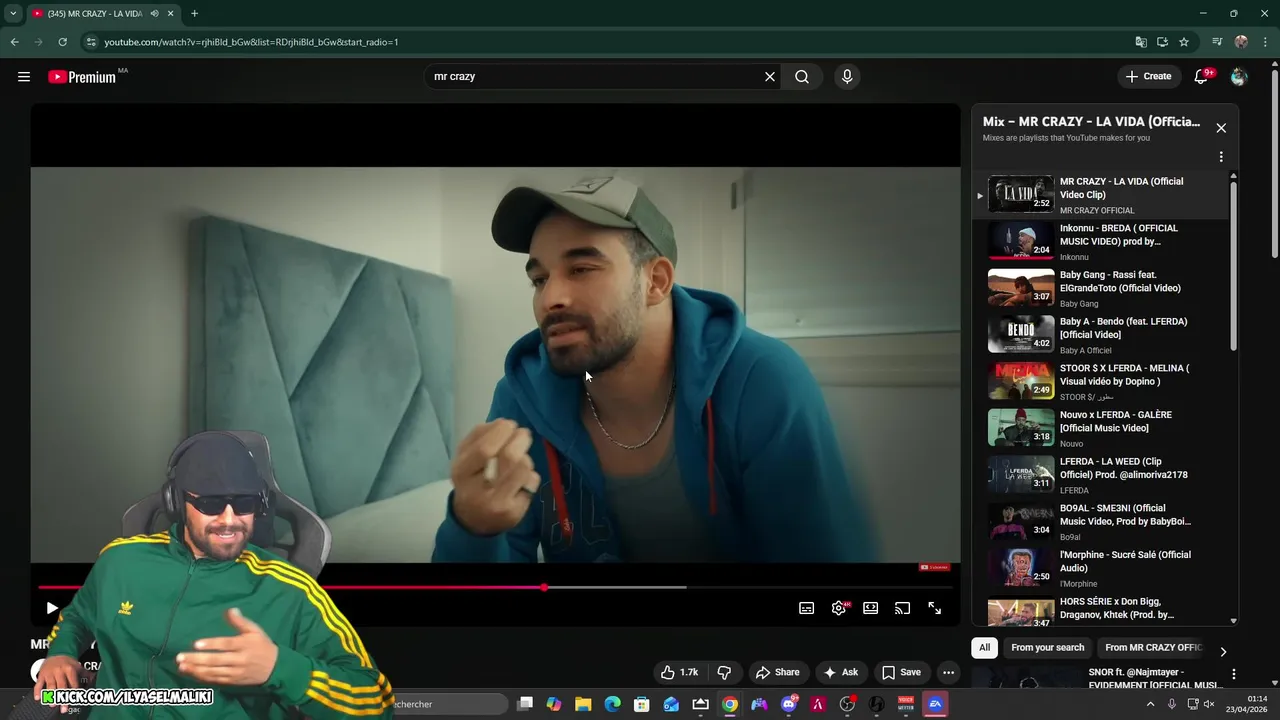Open the Mix playlist options menu
The height and width of the screenshot is (720, 1280).
tap(1221, 157)
